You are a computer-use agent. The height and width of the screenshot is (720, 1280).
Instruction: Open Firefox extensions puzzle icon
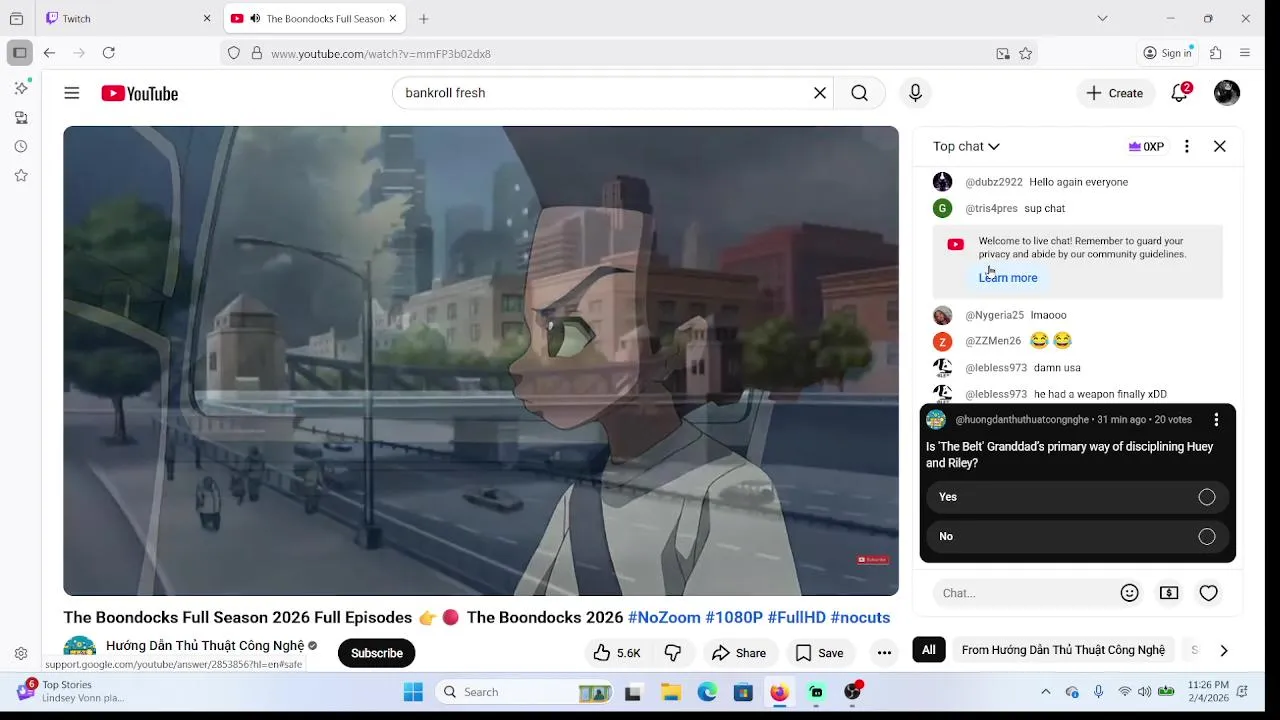[x=1216, y=53]
